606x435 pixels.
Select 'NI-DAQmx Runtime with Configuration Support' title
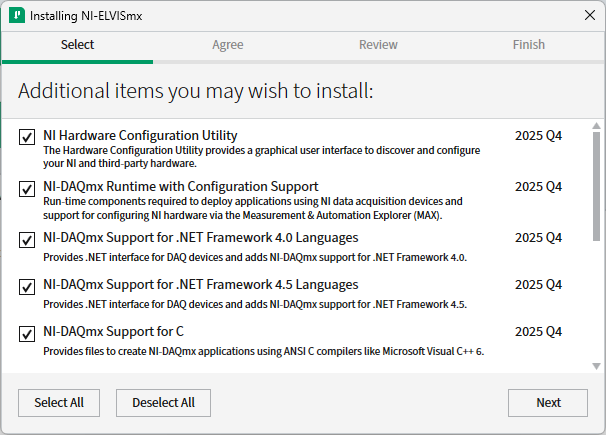pyautogui.click(x=180, y=186)
